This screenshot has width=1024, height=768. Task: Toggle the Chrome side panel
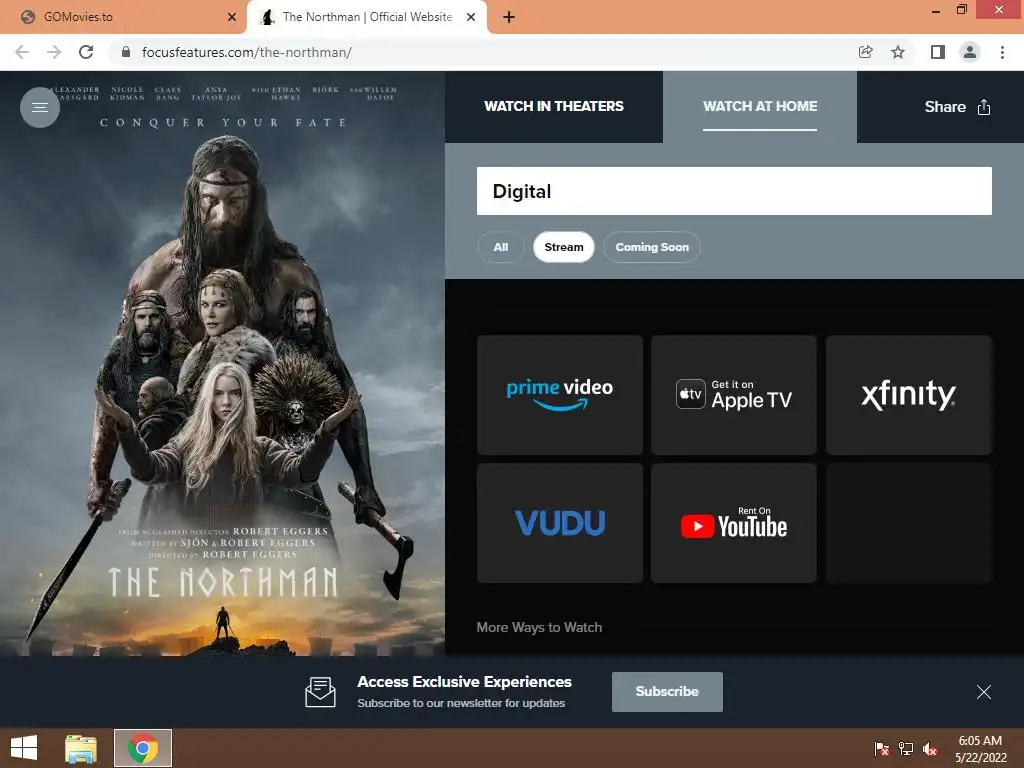tap(938, 52)
